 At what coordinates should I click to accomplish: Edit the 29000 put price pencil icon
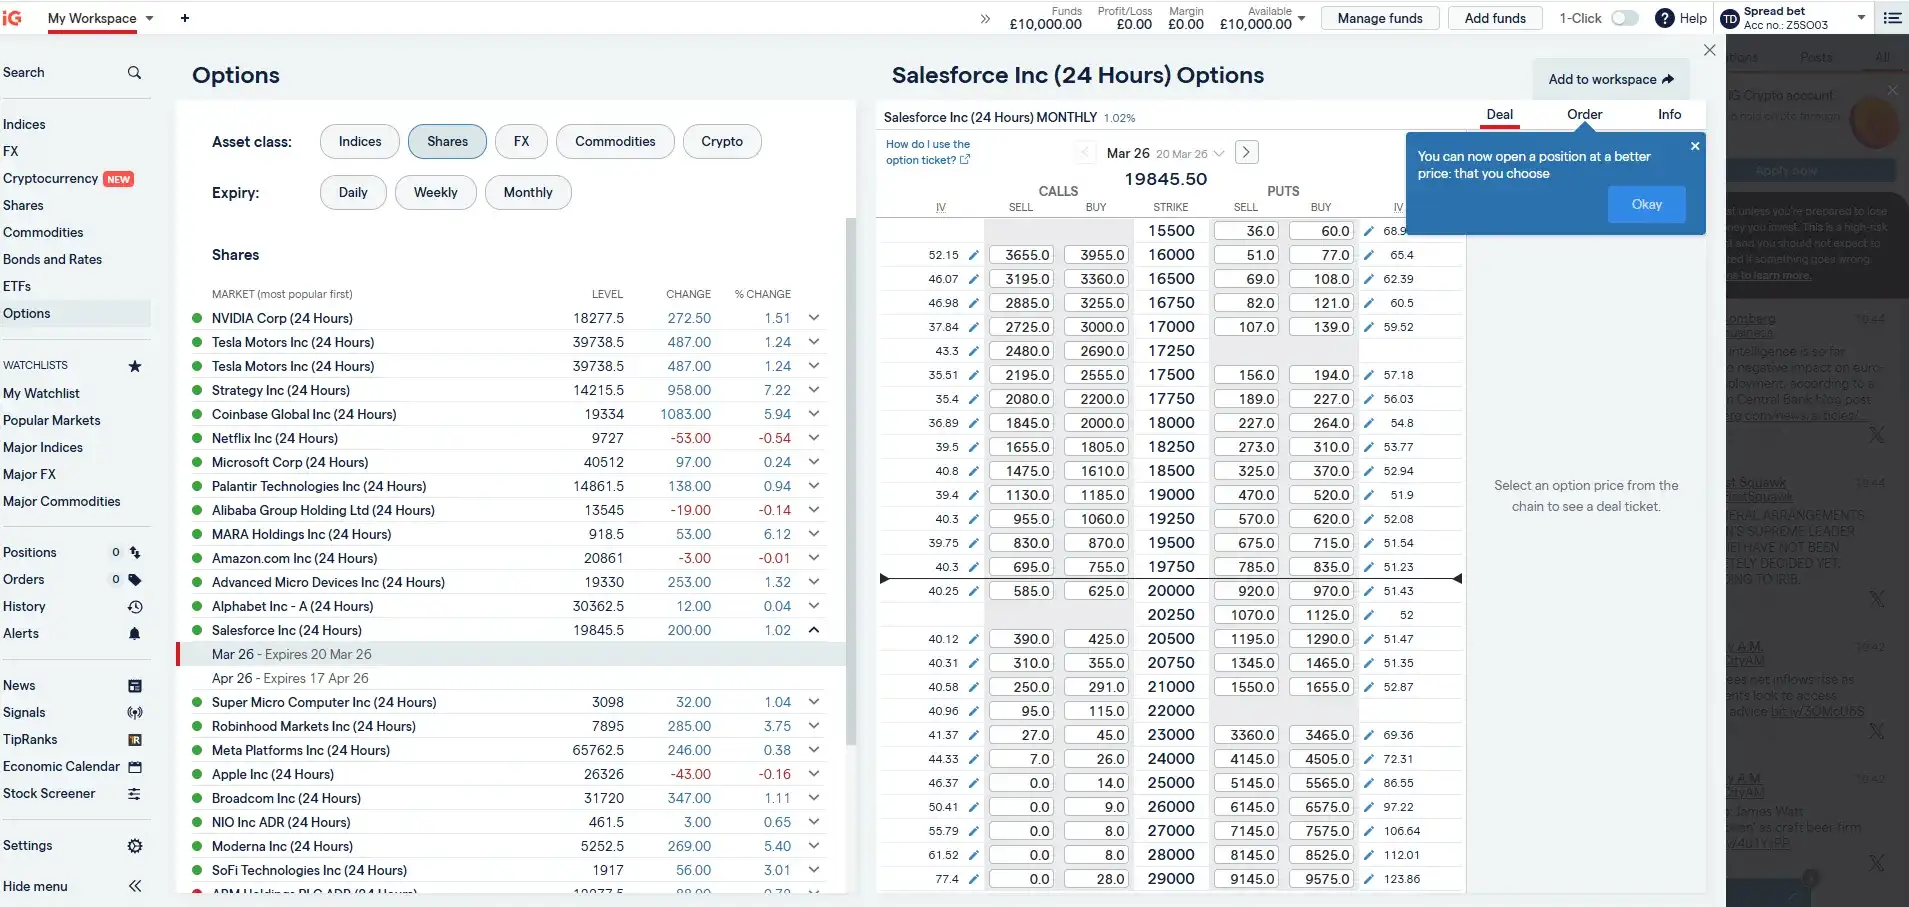point(1368,879)
